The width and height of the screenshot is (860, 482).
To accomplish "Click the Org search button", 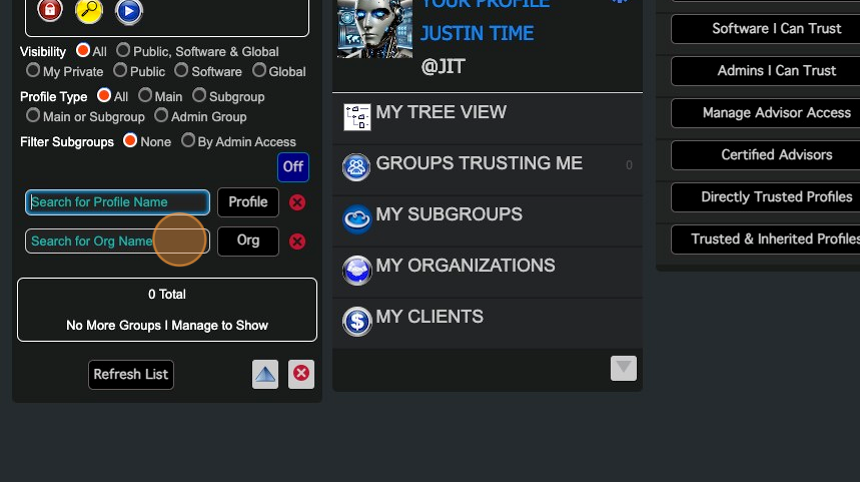I will pos(248,241).
